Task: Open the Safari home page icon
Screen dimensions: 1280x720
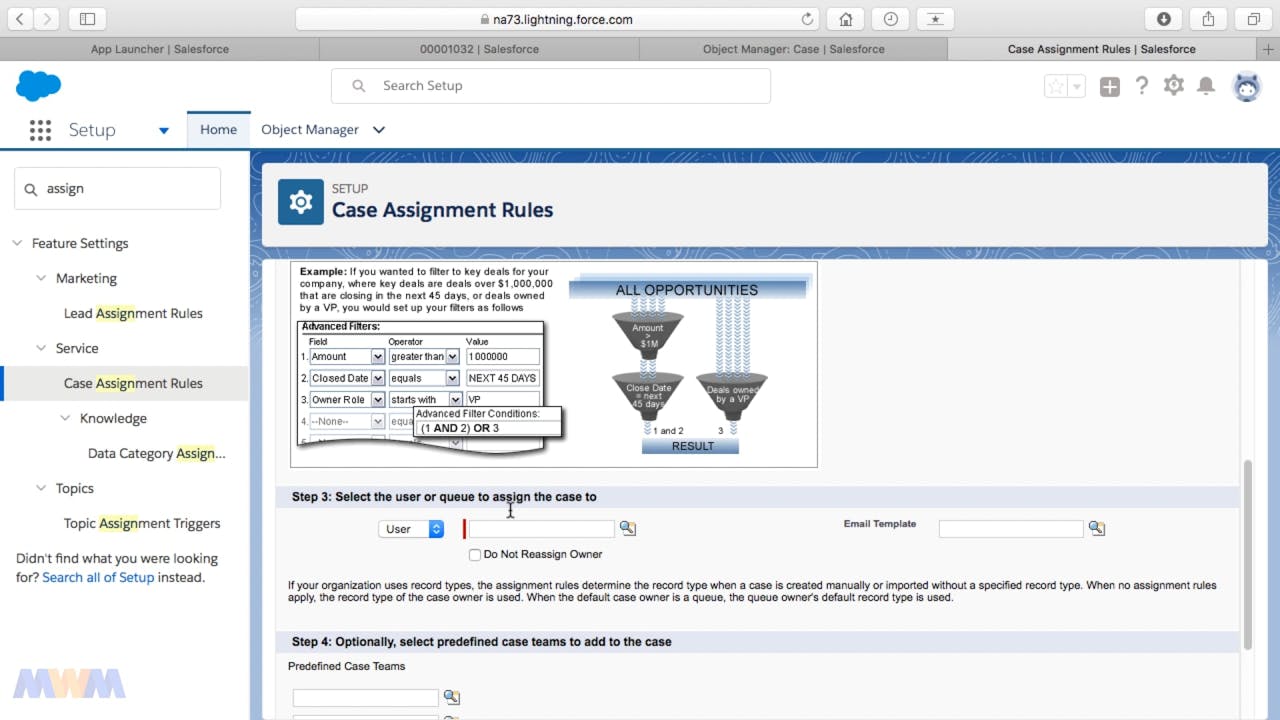Action: point(846,19)
